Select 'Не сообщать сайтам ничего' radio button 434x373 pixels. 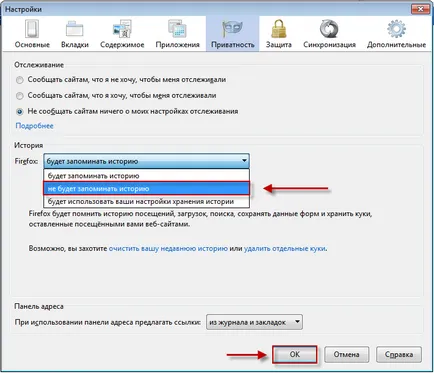20,111
